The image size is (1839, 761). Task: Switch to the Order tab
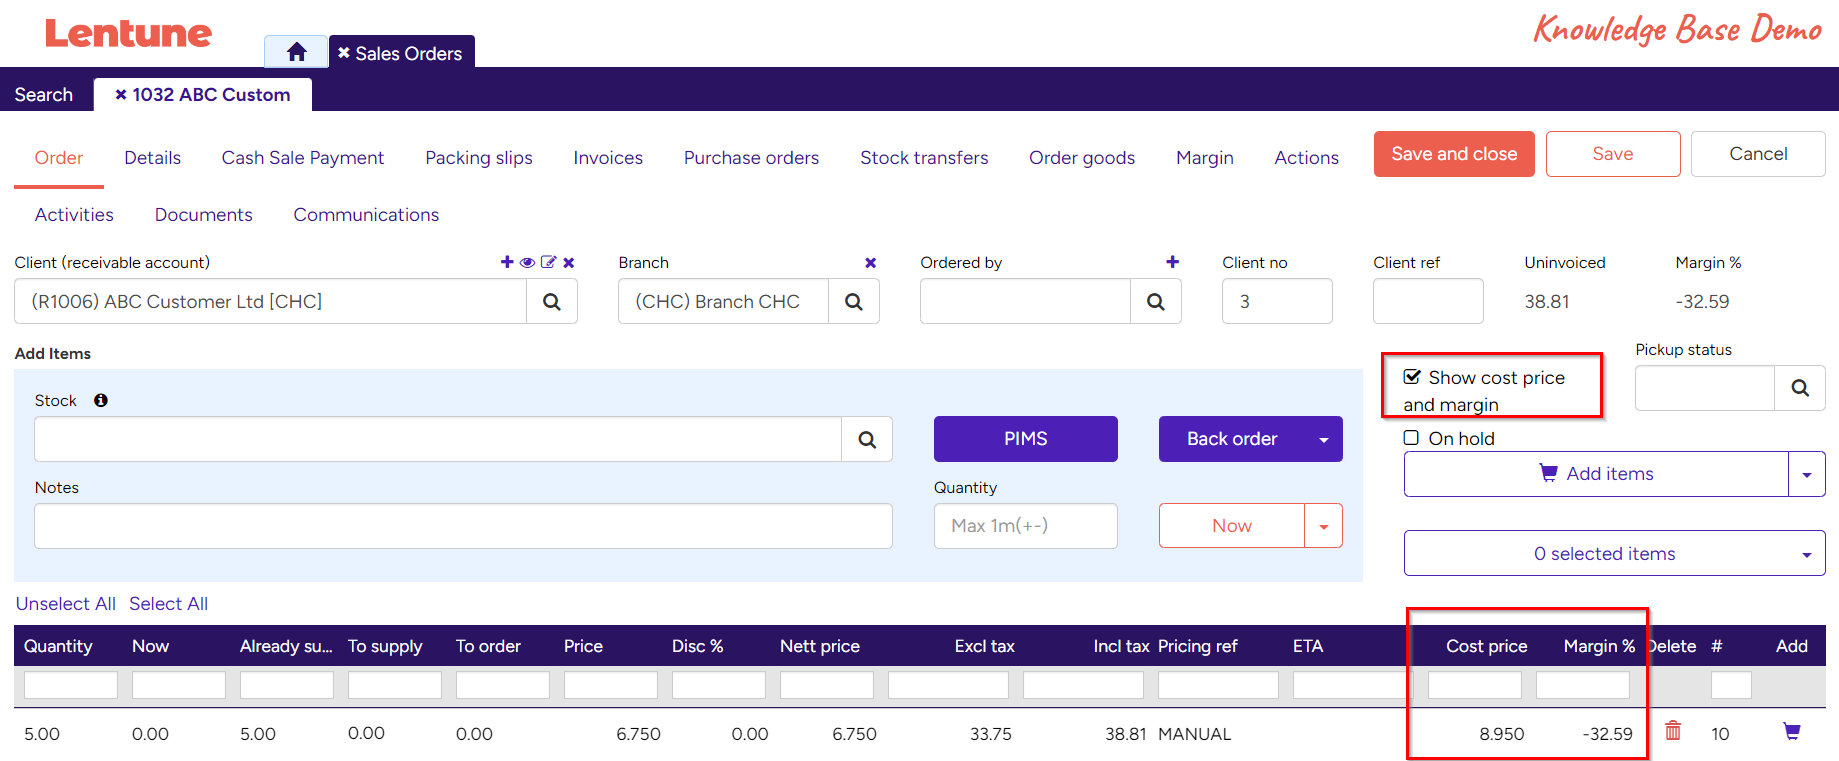[x=59, y=158]
